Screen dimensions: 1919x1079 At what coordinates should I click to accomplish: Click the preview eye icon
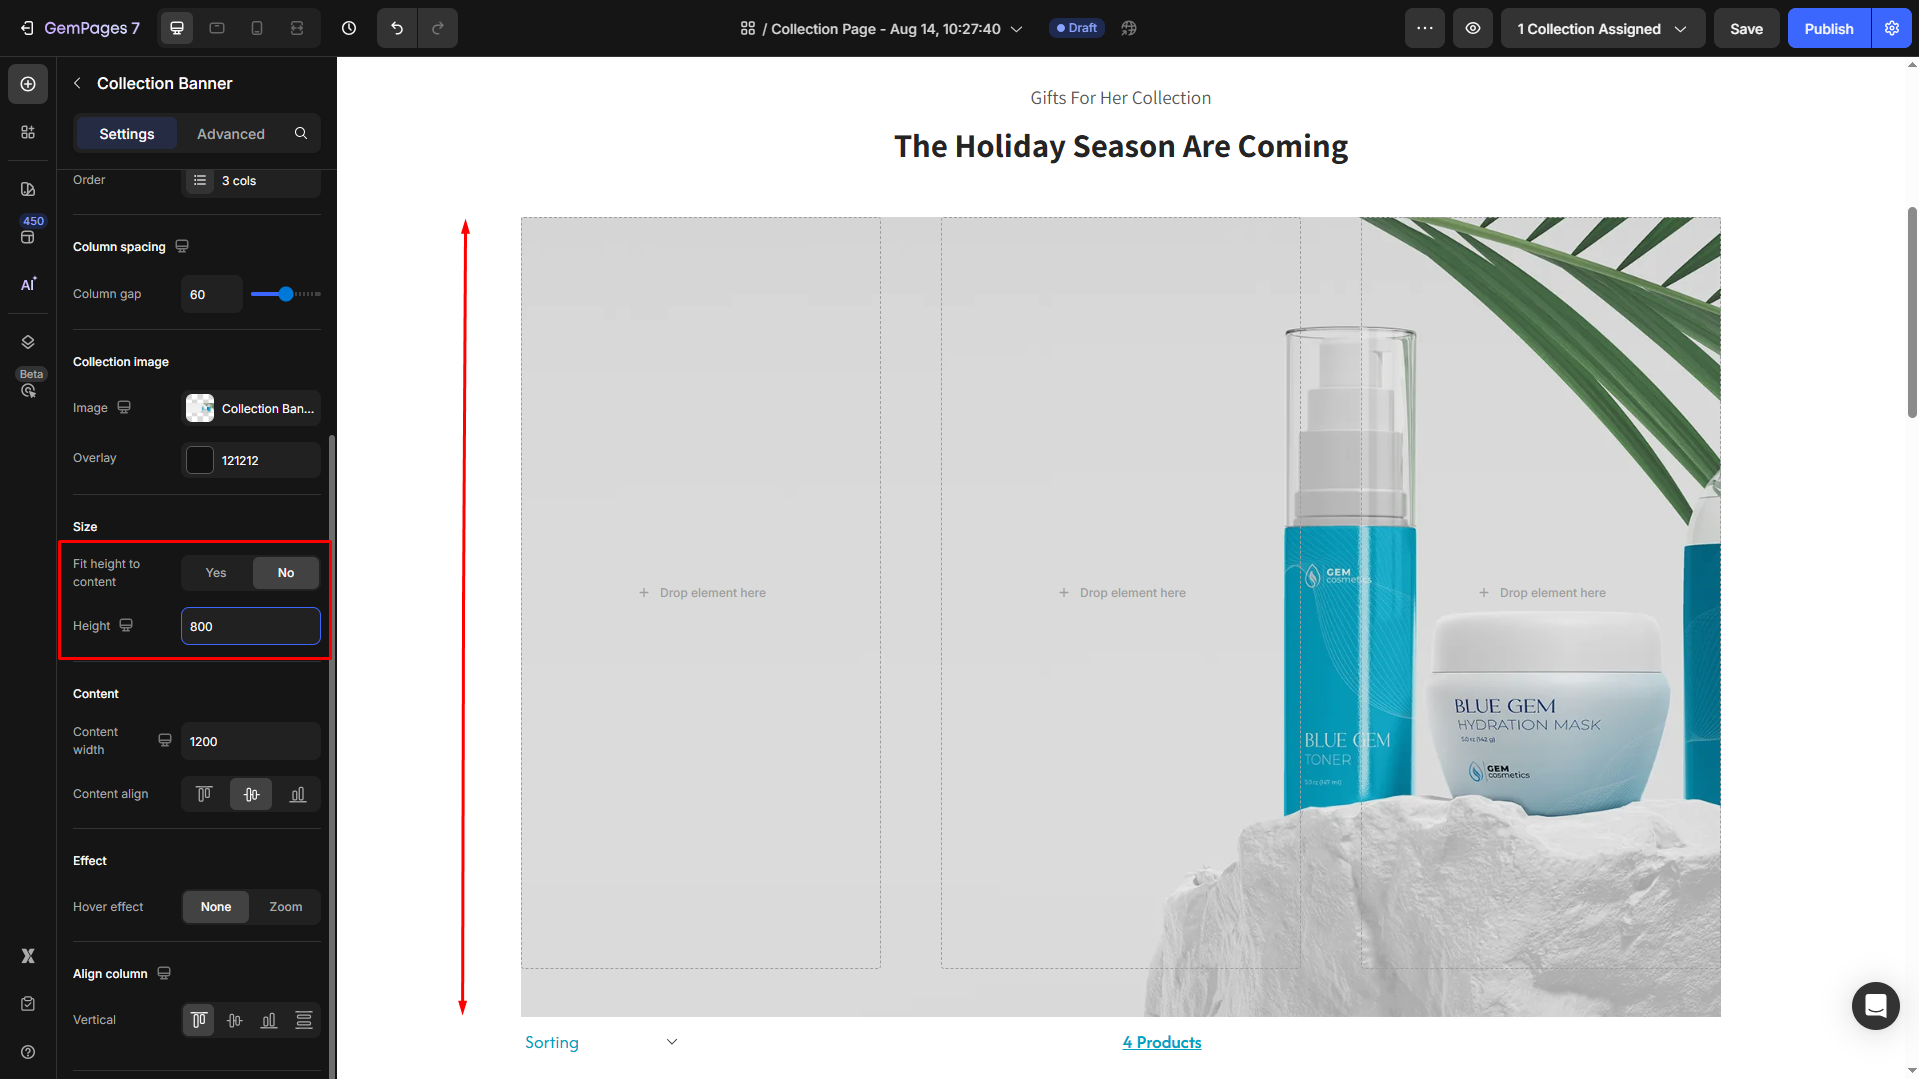tap(1473, 28)
